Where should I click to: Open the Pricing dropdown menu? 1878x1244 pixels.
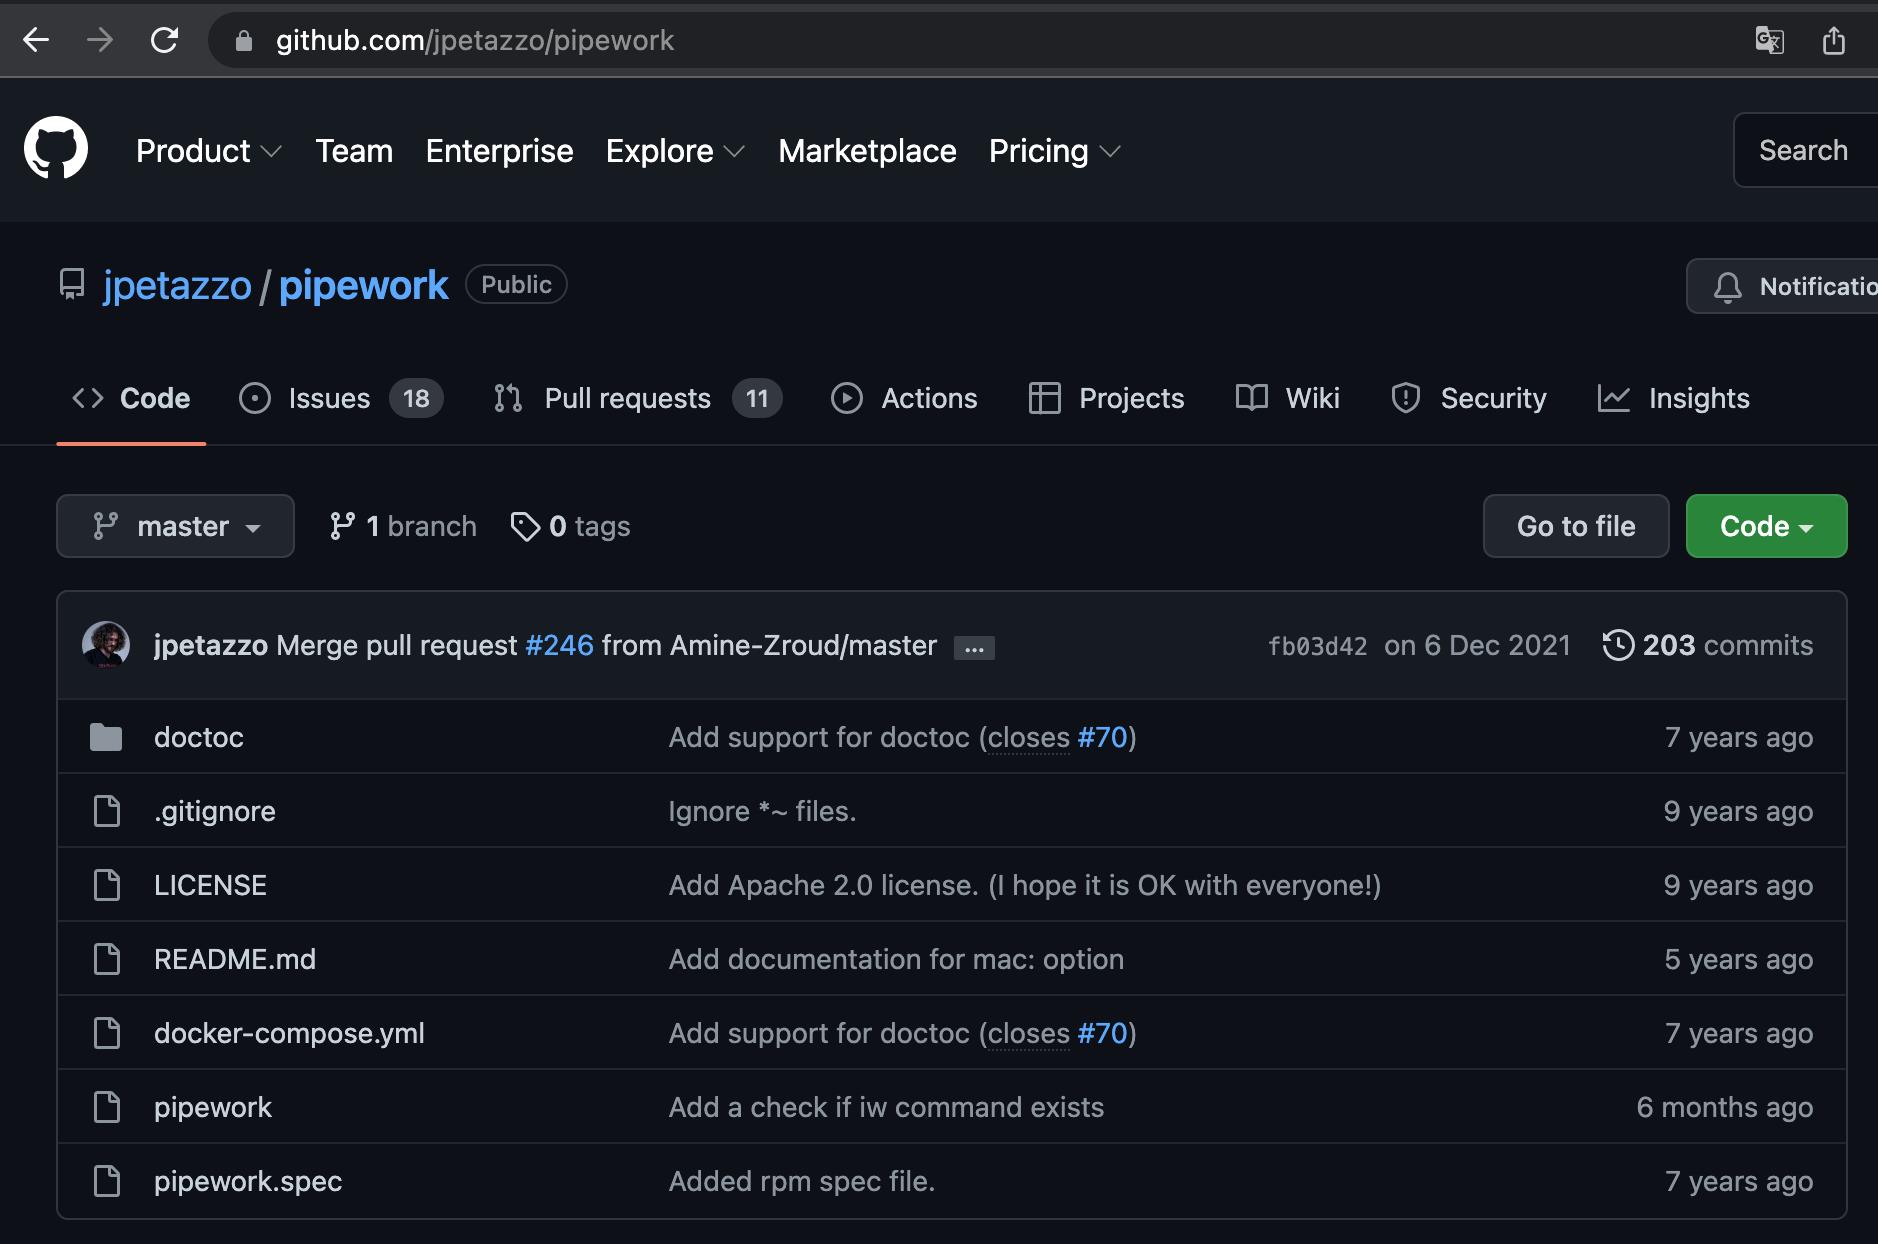(x=1054, y=151)
